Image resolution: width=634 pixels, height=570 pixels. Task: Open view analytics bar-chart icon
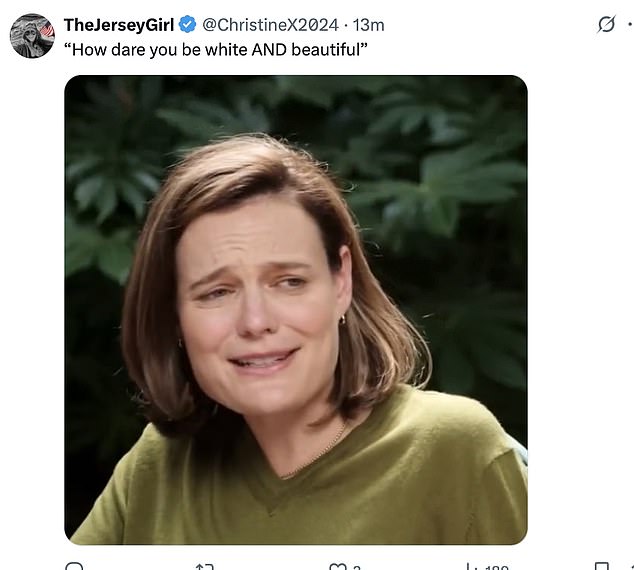(x=472, y=567)
